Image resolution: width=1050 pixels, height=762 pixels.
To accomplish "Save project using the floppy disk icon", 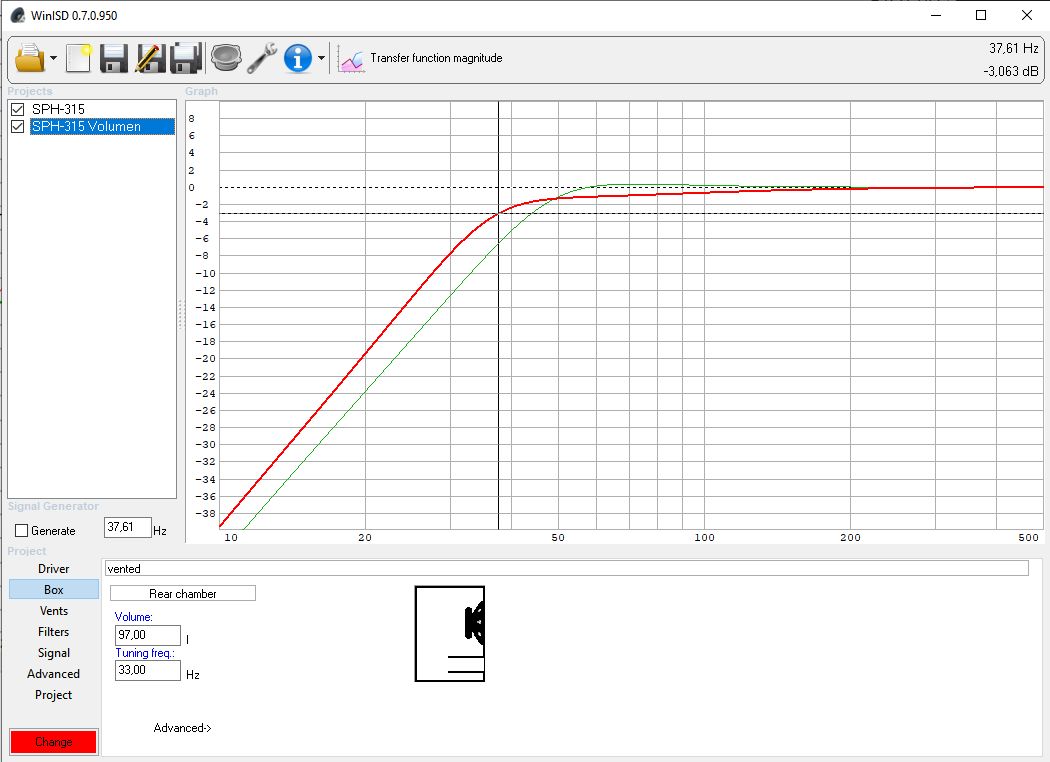I will [113, 58].
